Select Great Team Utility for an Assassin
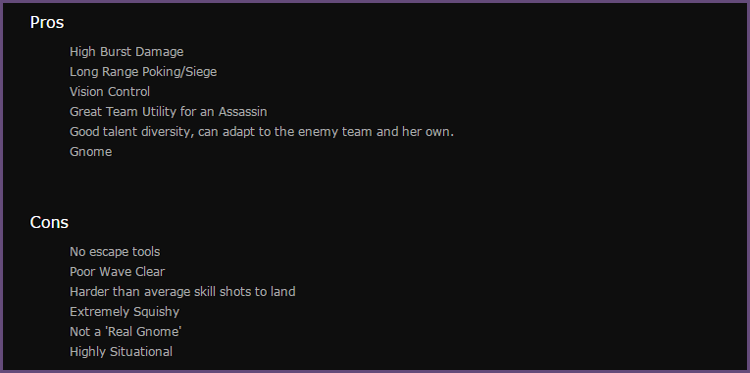This screenshot has width=750, height=373. (168, 112)
